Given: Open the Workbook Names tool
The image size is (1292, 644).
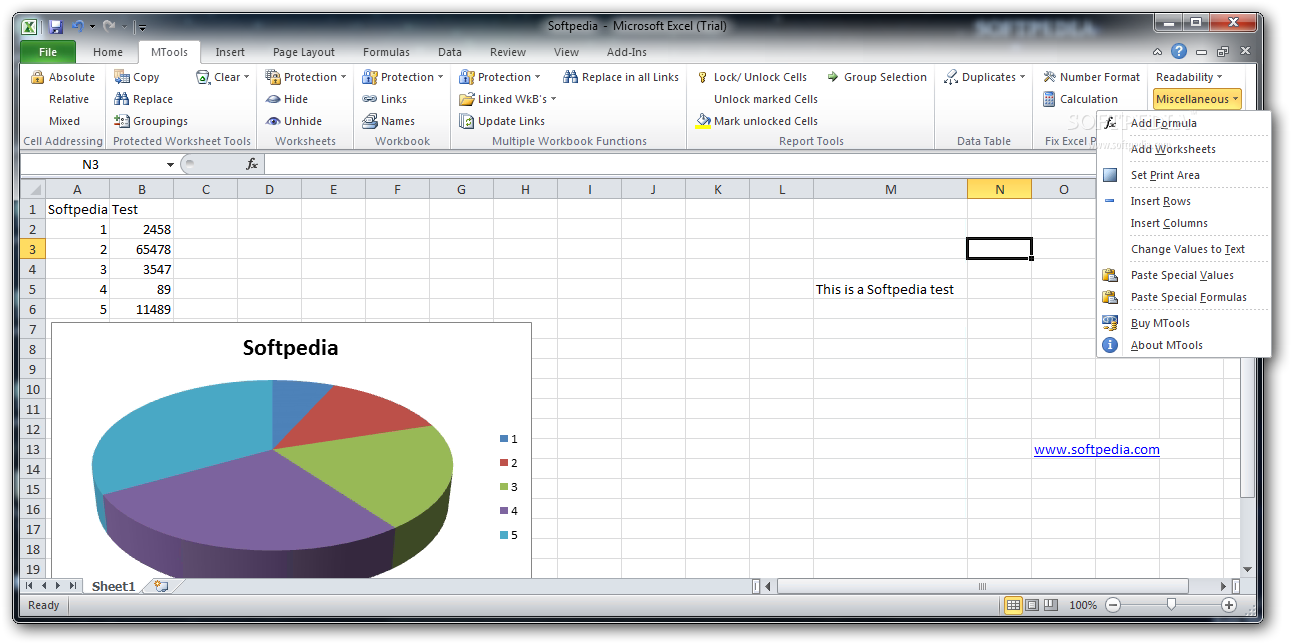Looking at the screenshot, I should point(388,121).
